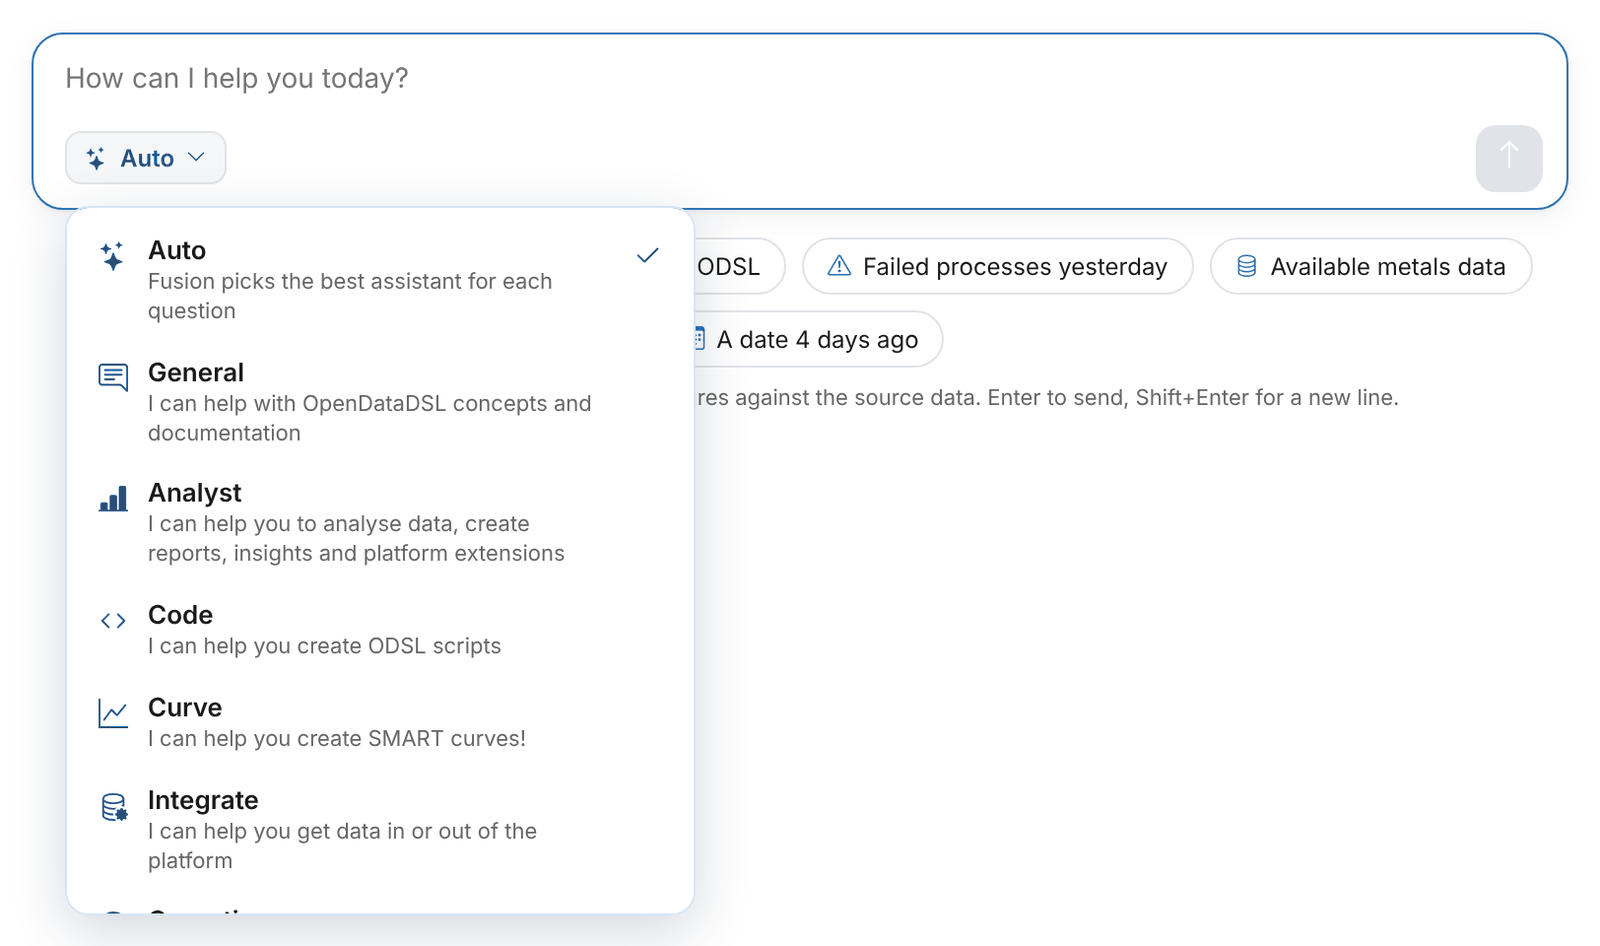
Task: Choose the Analyst assistant from list
Action: [380, 522]
